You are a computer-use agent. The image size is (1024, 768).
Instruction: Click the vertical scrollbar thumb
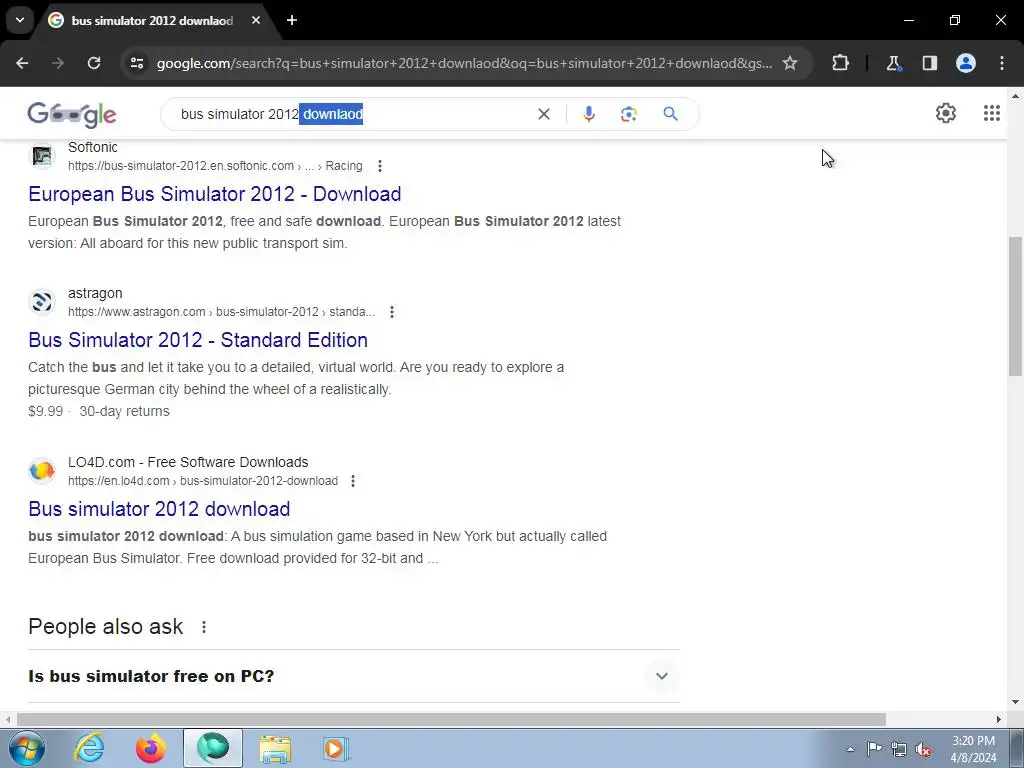pos(1015,306)
